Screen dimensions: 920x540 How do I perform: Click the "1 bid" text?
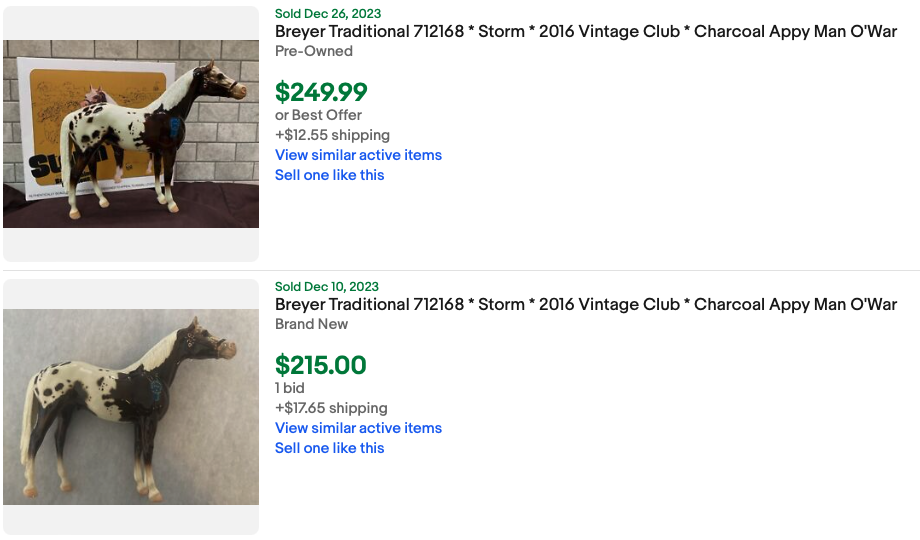pos(290,388)
